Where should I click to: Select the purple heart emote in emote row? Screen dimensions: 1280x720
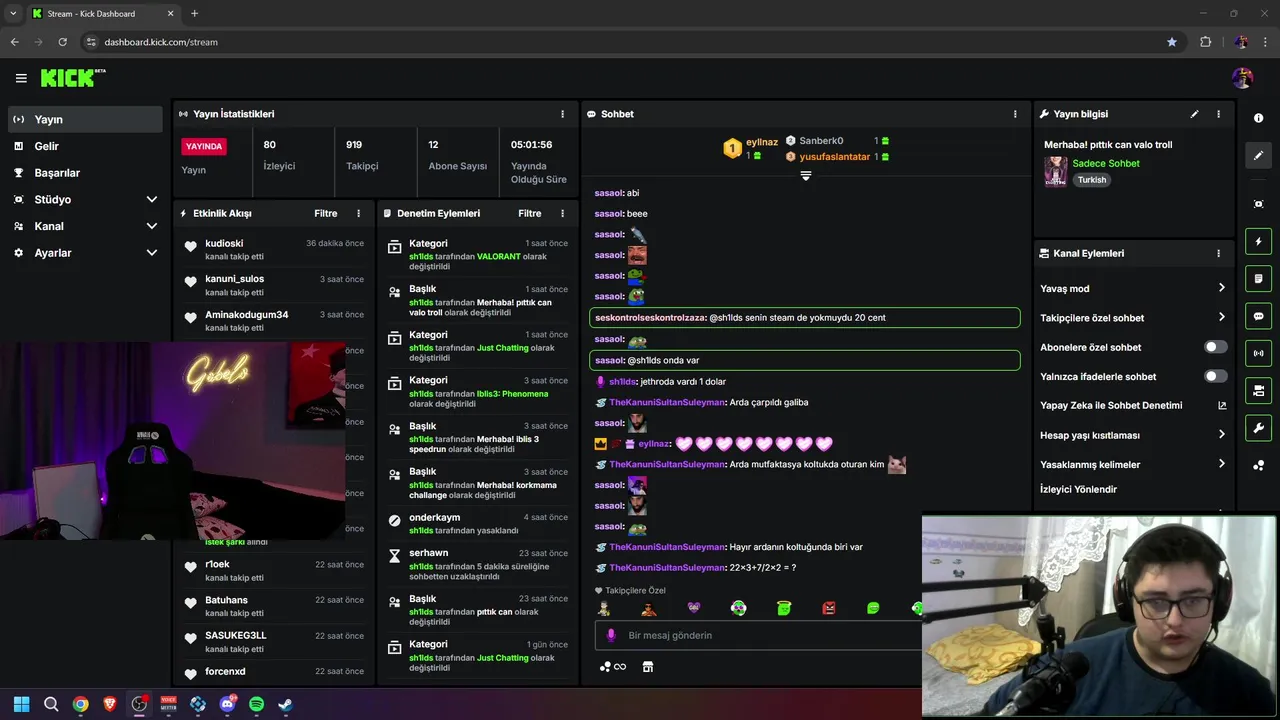click(694, 607)
